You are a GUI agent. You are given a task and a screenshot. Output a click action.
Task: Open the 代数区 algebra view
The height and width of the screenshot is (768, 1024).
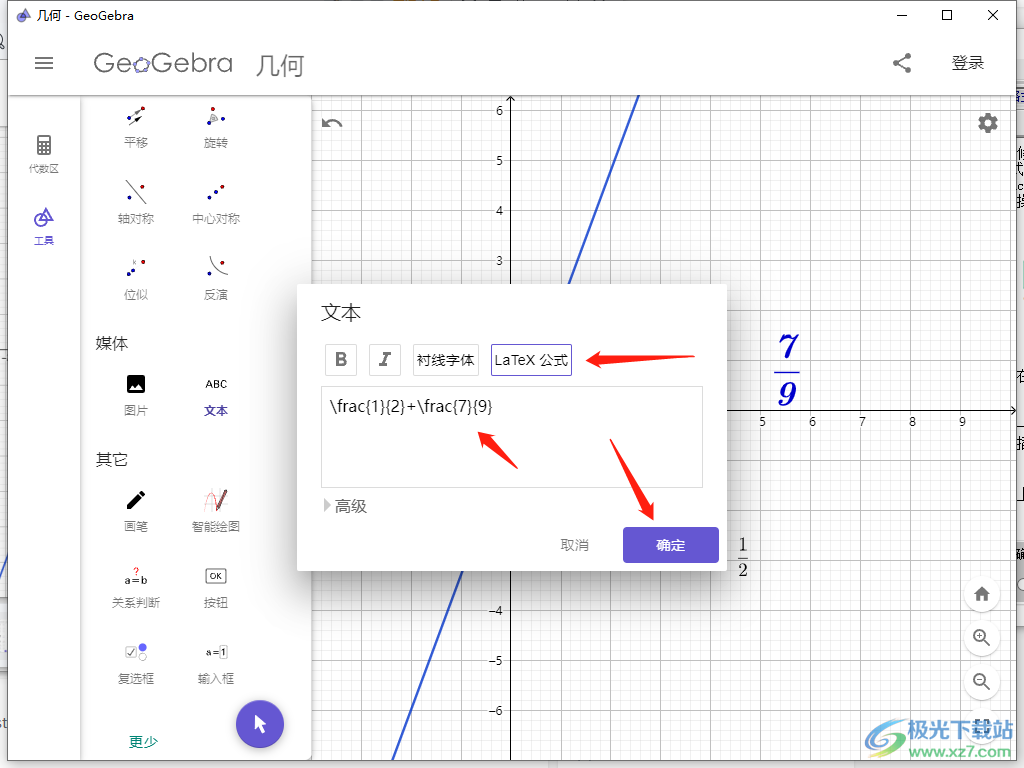[44, 154]
